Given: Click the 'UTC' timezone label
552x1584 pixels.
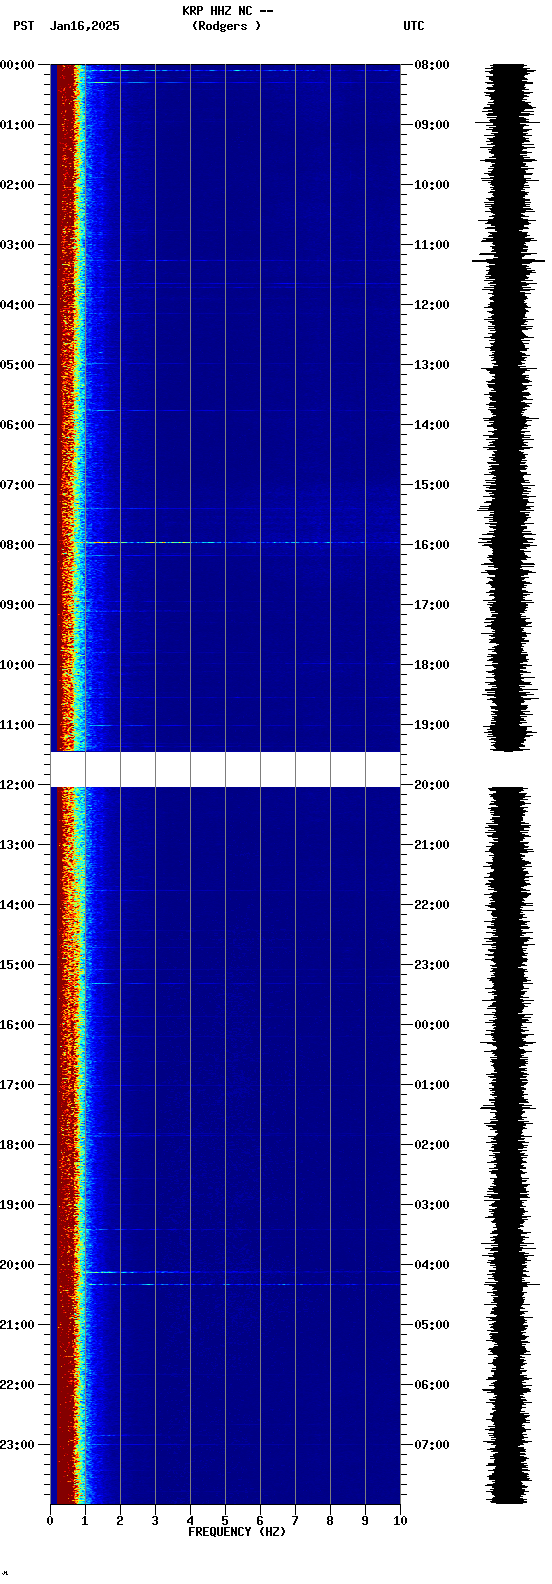Looking at the screenshot, I should tap(414, 26).
